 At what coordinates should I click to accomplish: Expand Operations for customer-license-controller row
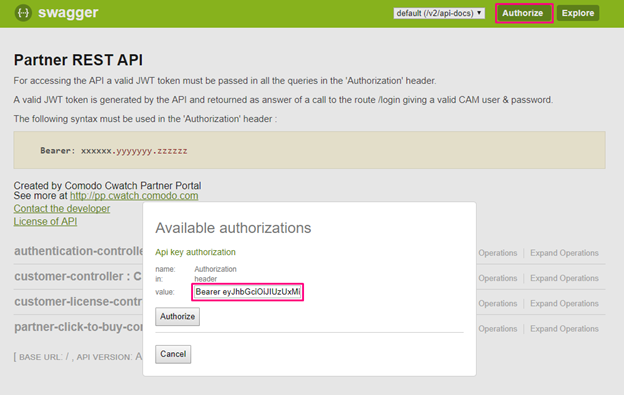564,304
